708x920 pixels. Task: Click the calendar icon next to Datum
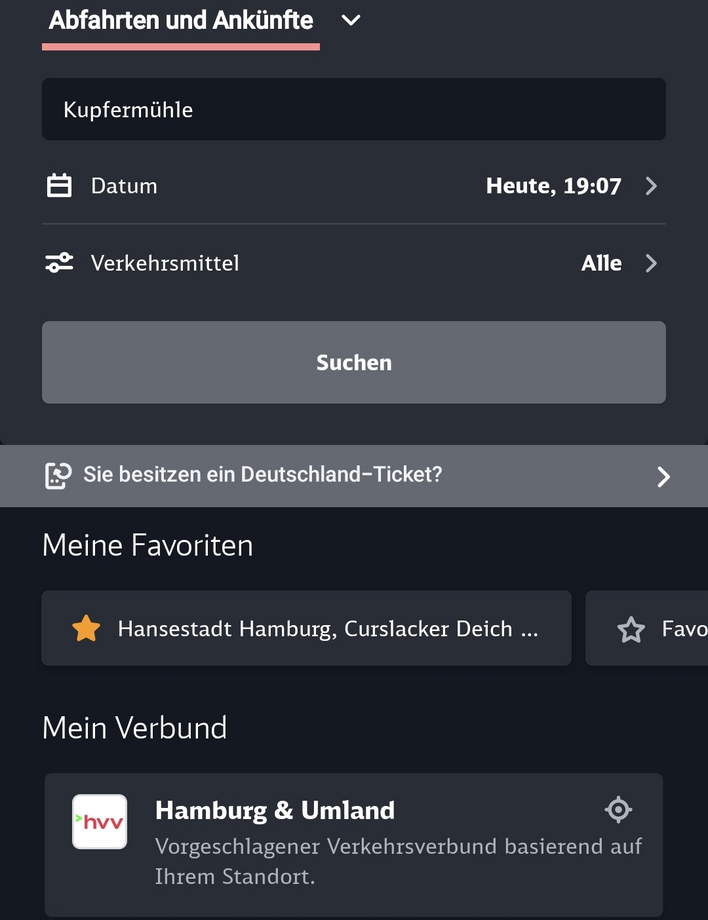point(59,185)
